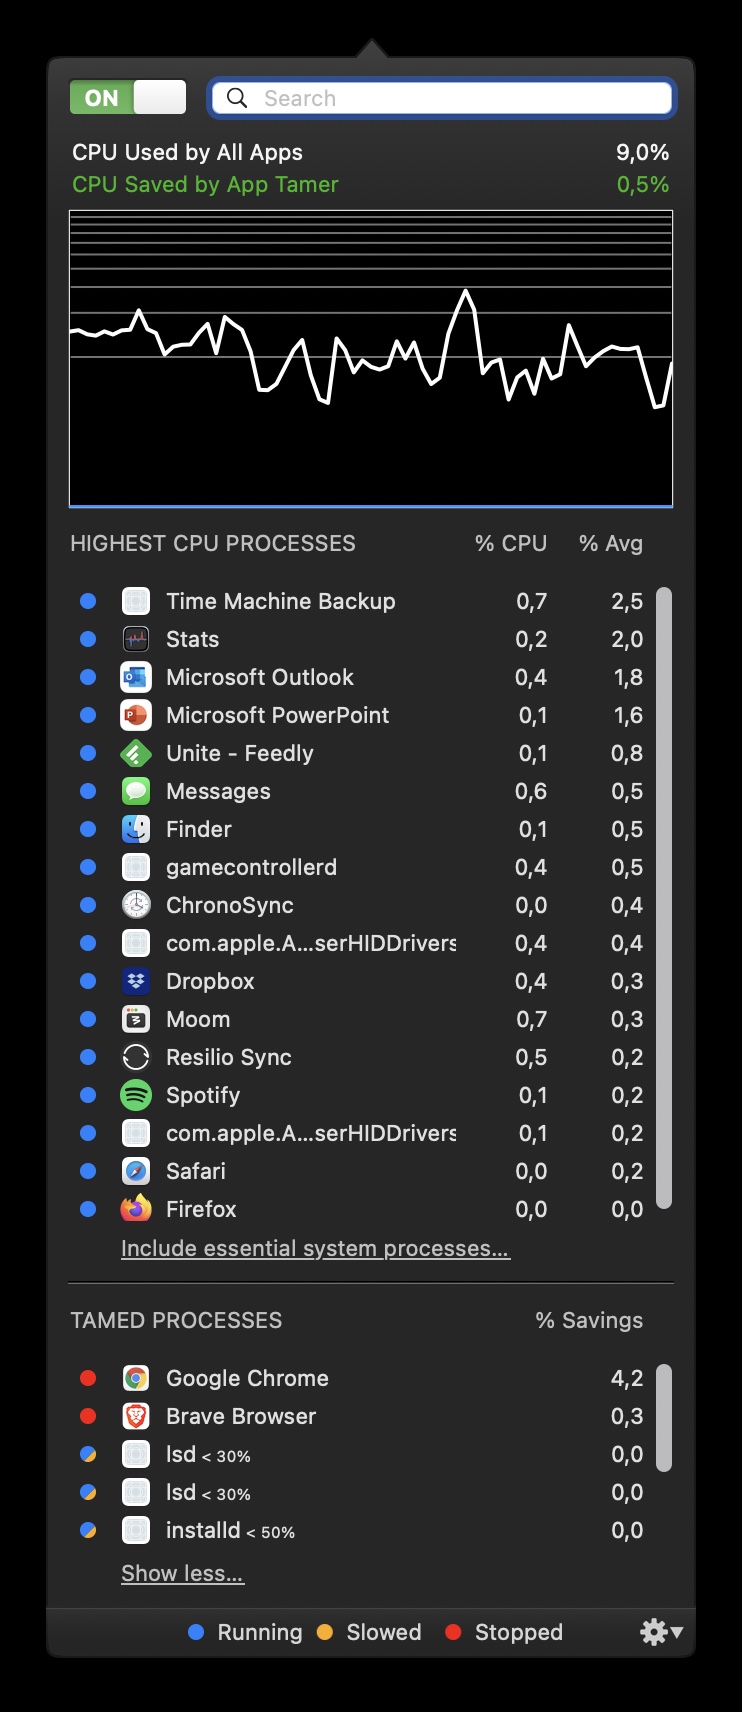742x1712 pixels.
Task: Click the Stopped legend label
Action: click(519, 1632)
